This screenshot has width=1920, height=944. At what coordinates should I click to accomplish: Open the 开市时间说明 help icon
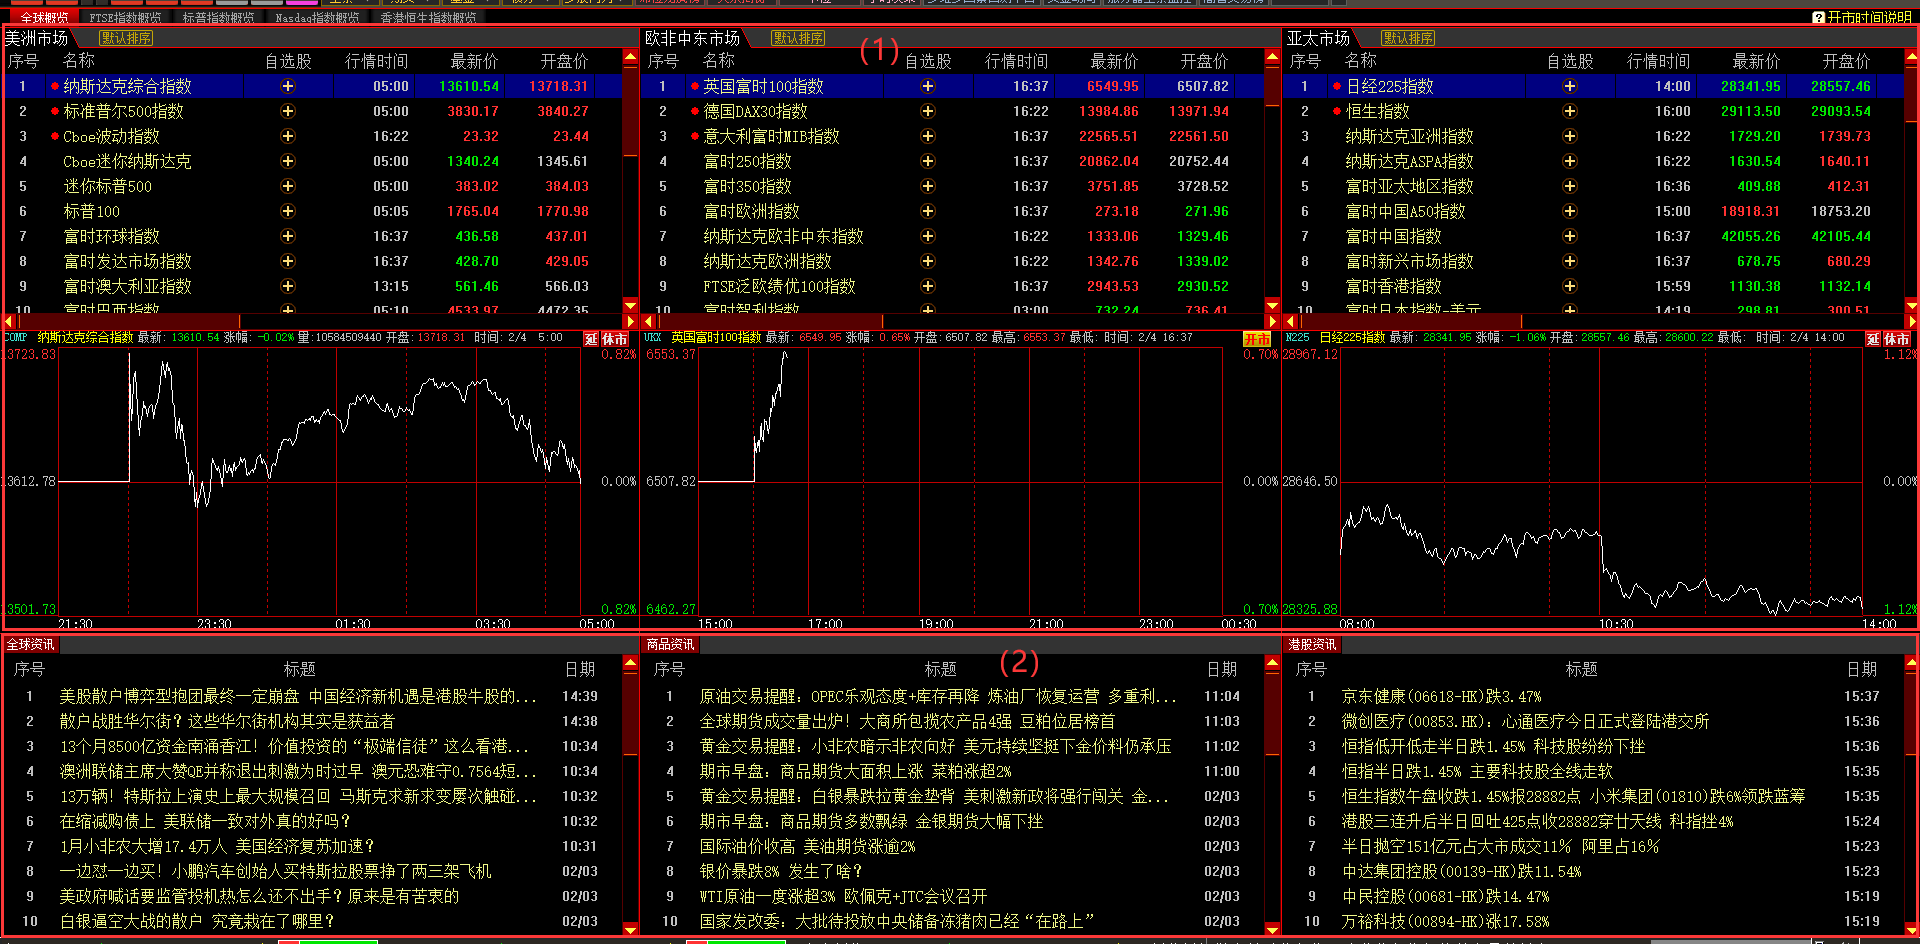(1819, 17)
